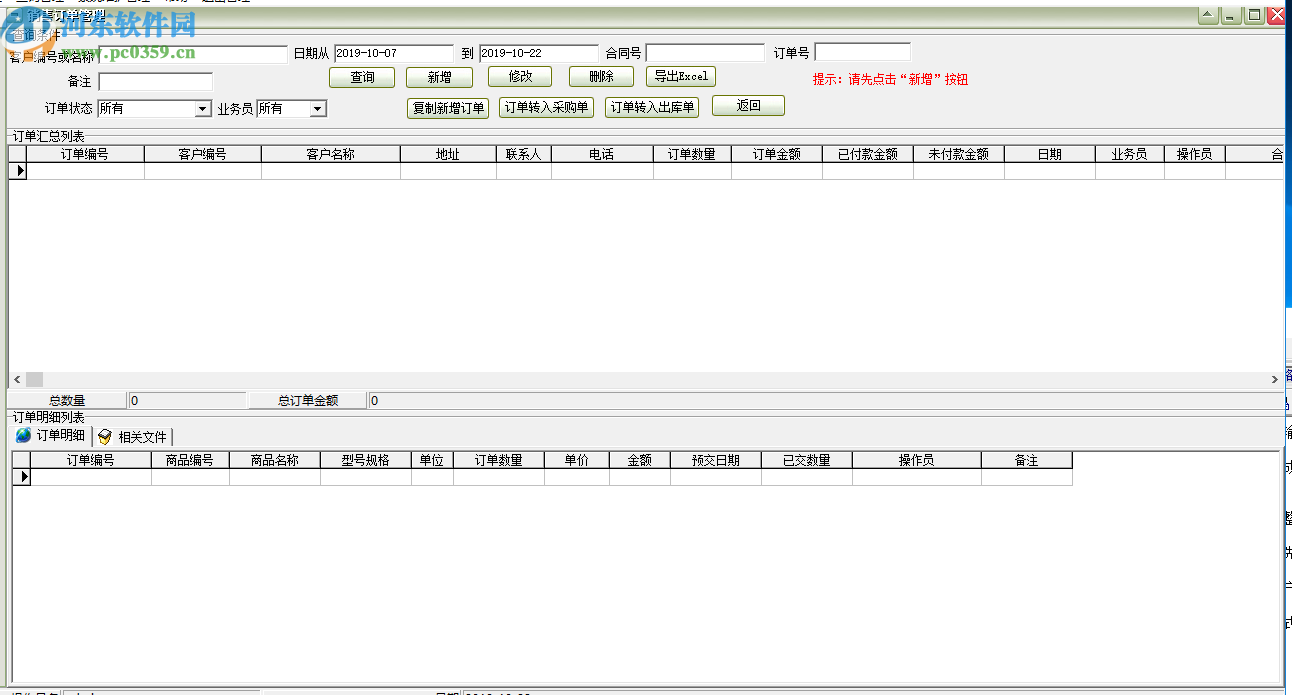Viewport: 1292px width, 695px height.
Task: Click the summary list scrollbar left arrow
Action: [x=16, y=379]
